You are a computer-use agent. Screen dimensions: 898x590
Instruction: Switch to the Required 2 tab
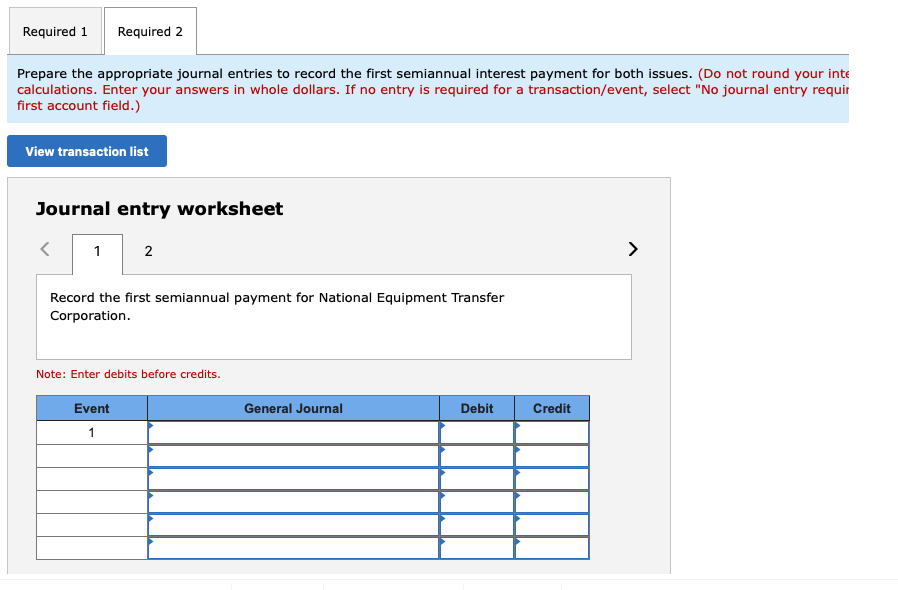click(x=150, y=30)
